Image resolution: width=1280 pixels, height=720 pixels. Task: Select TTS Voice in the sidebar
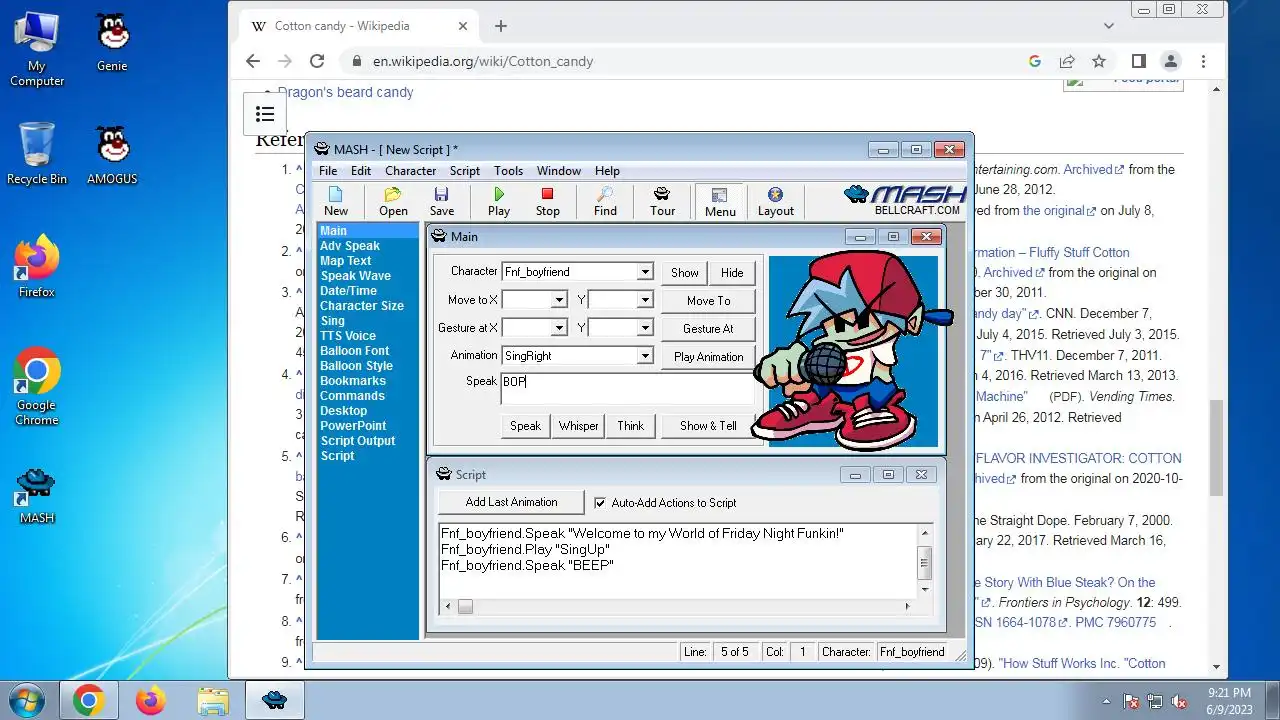click(x=347, y=336)
